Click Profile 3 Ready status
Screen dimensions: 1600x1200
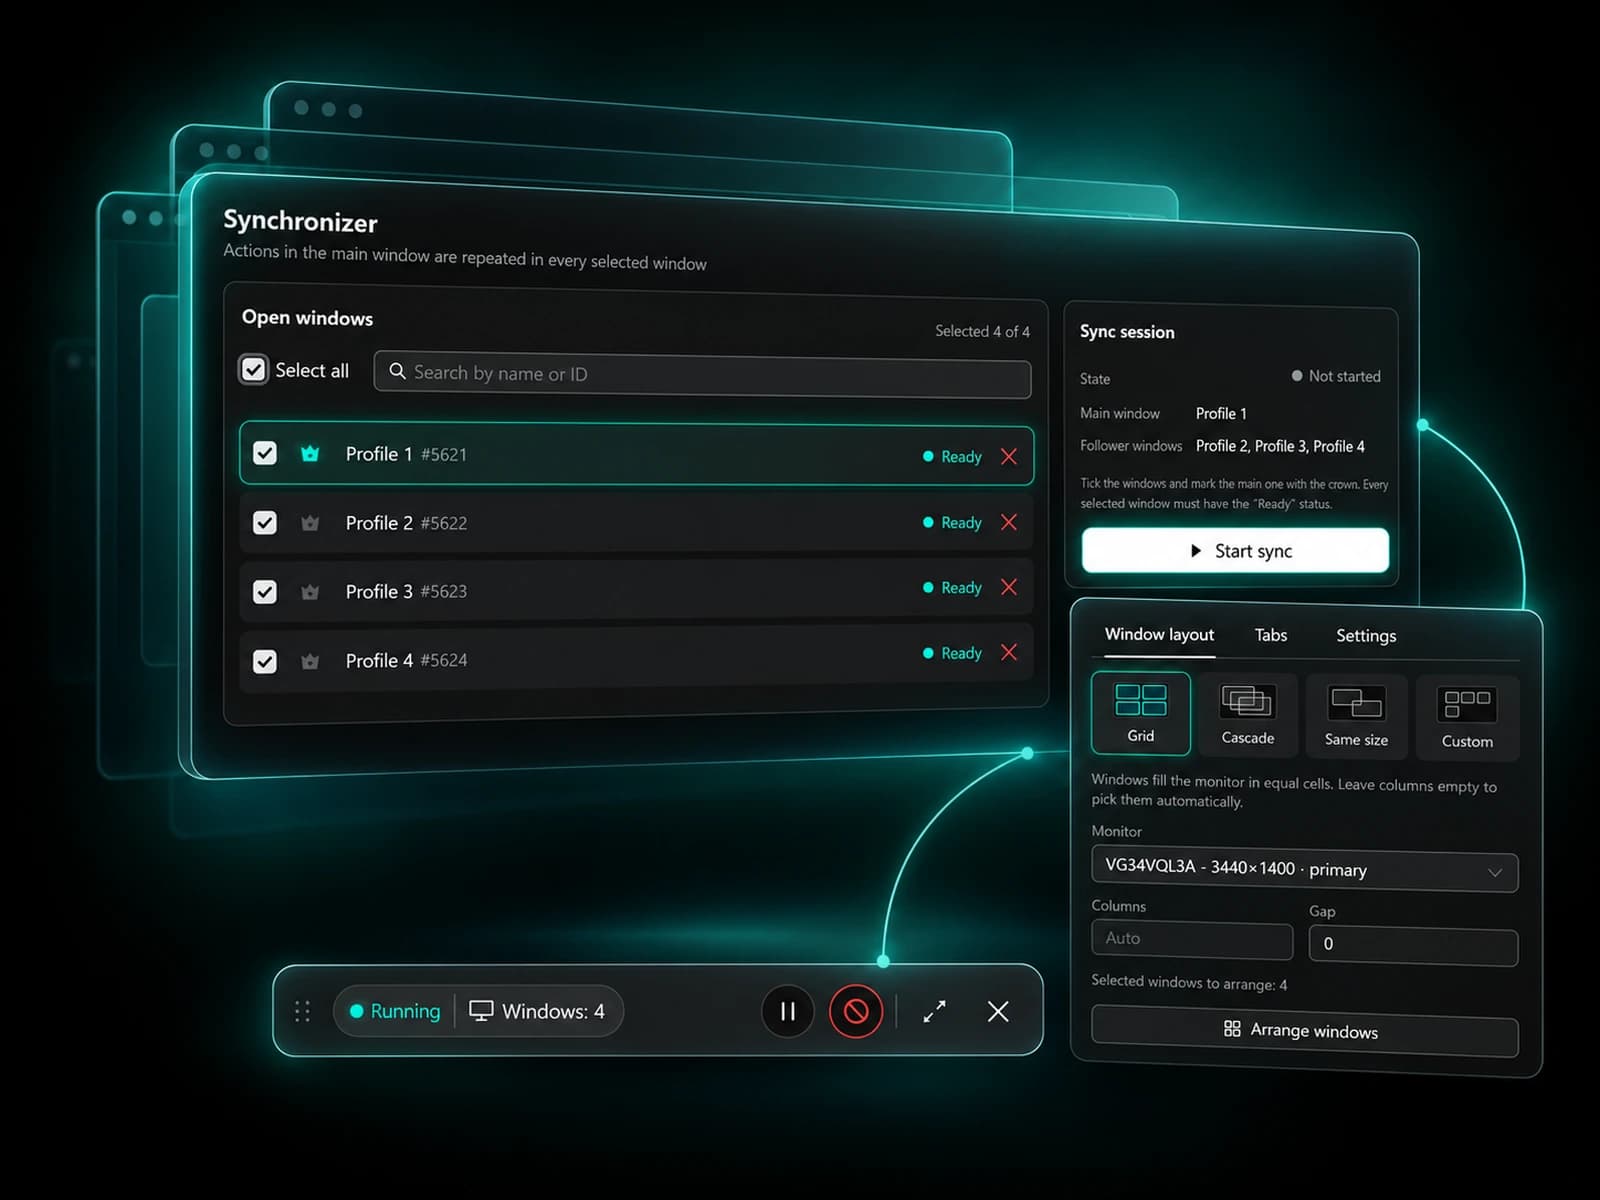click(x=952, y=587)
